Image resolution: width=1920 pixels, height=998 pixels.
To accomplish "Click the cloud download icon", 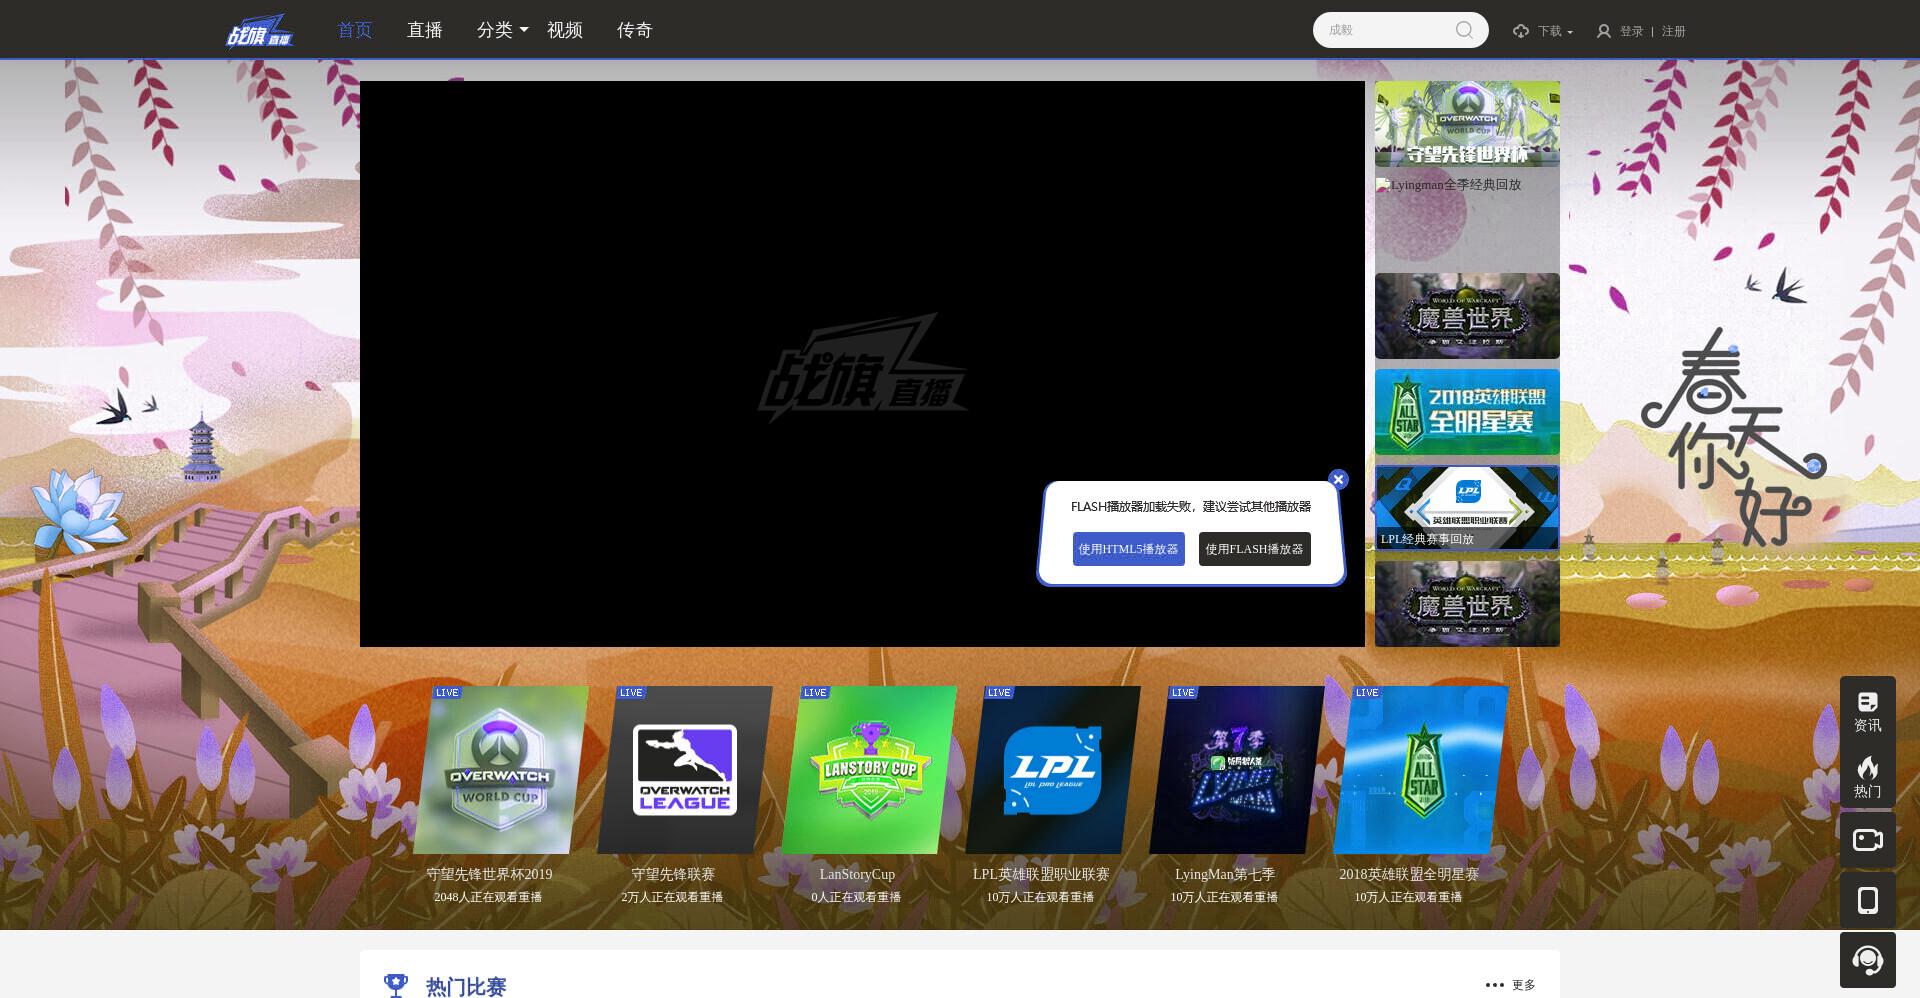I will tap(1521, 31).
